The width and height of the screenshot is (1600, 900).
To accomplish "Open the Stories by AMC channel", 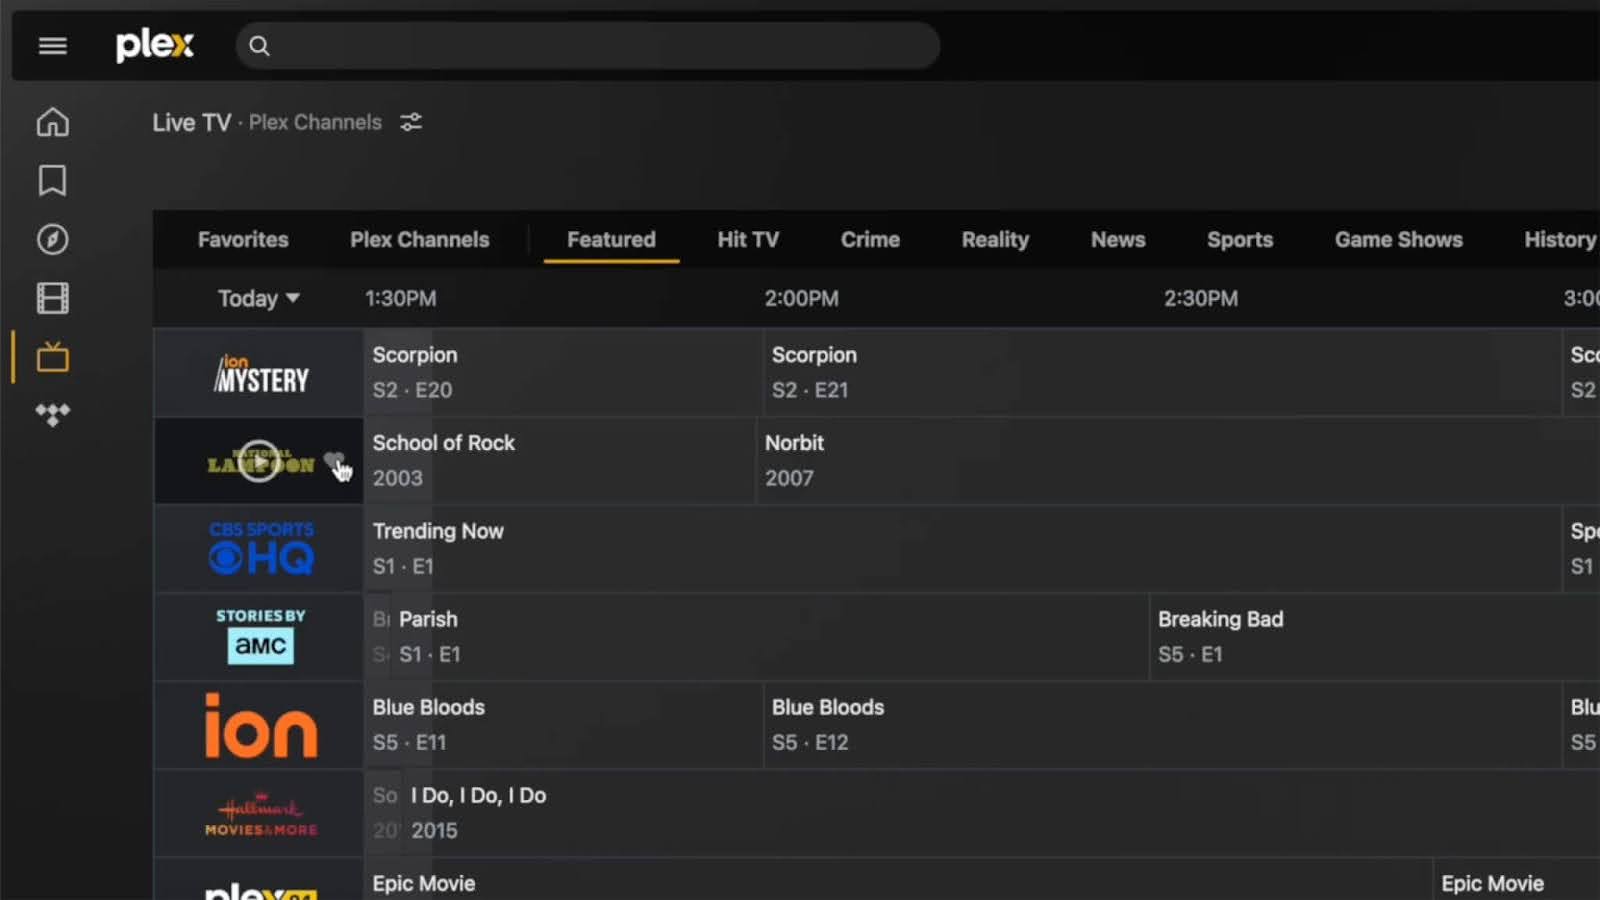I will 261,636.
